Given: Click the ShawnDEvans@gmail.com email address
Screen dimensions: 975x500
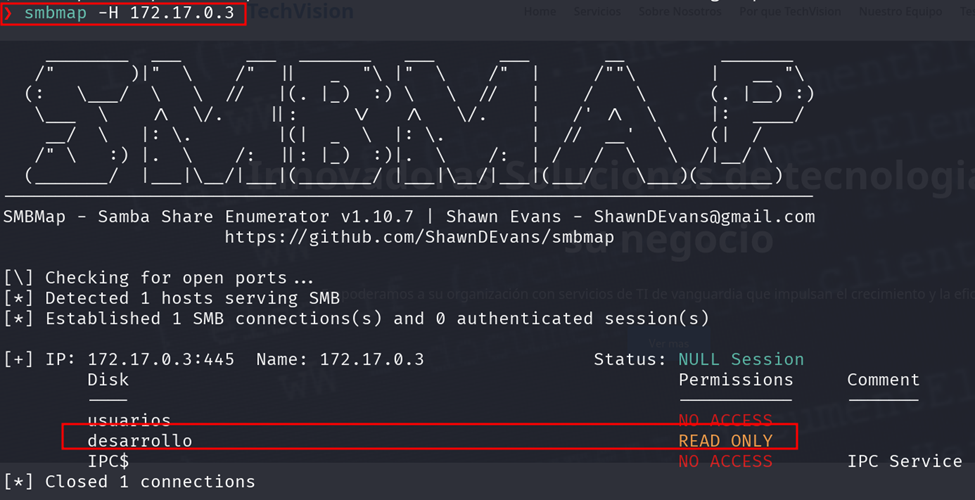Looking at the screenshot, I should (x=704, y=216).
